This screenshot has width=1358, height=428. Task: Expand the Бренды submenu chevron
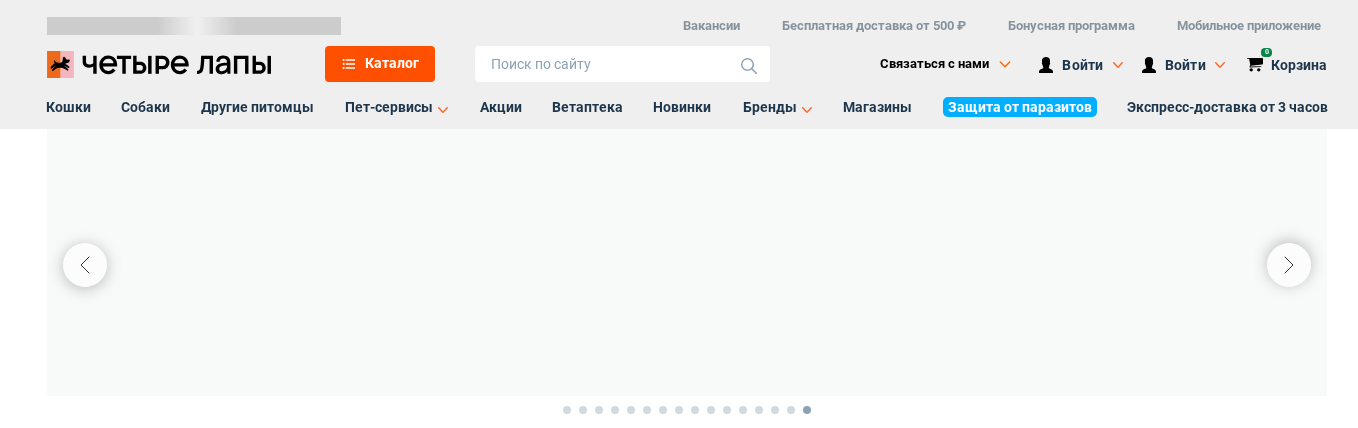(x=807, y=109)
